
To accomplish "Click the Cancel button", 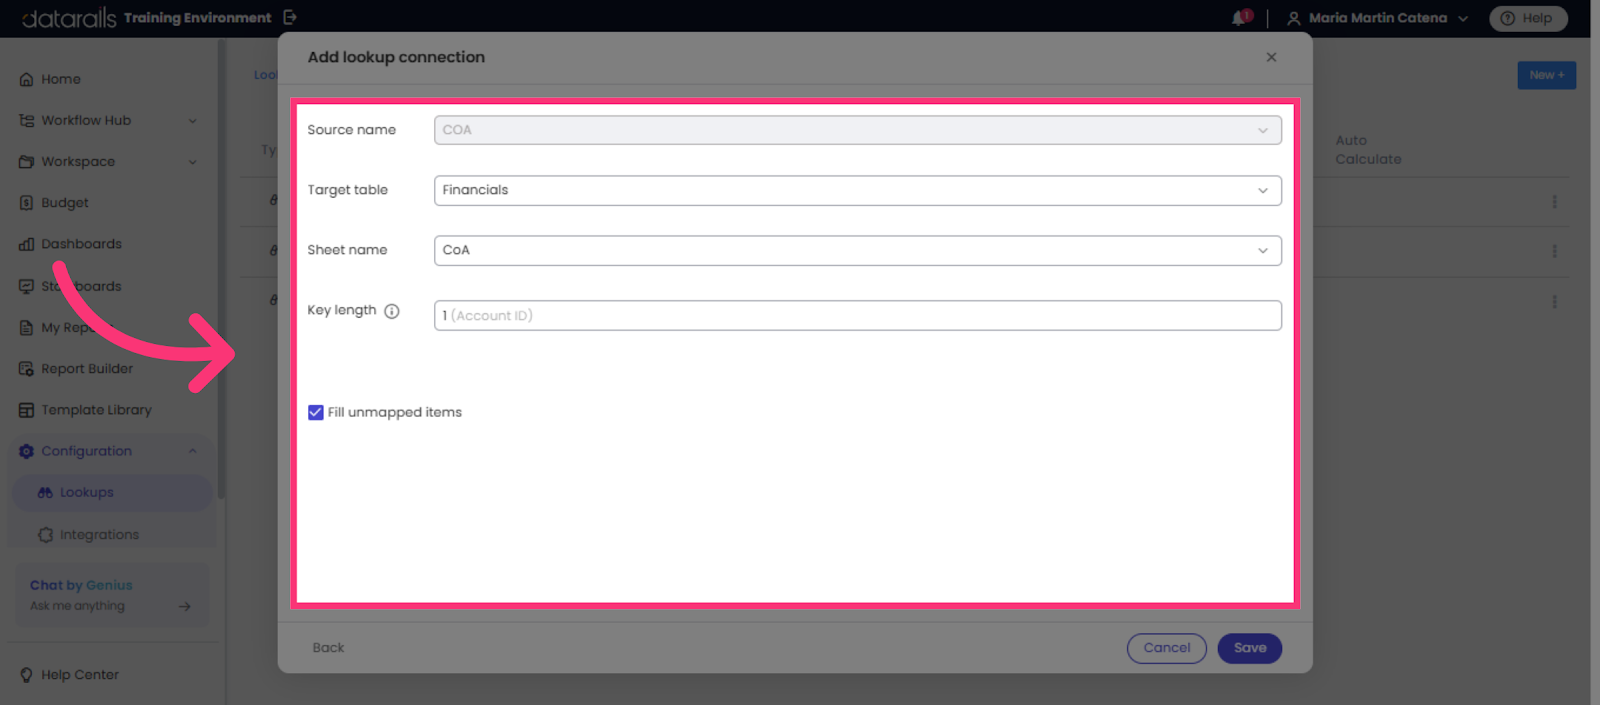I will tap(1167, 648).
